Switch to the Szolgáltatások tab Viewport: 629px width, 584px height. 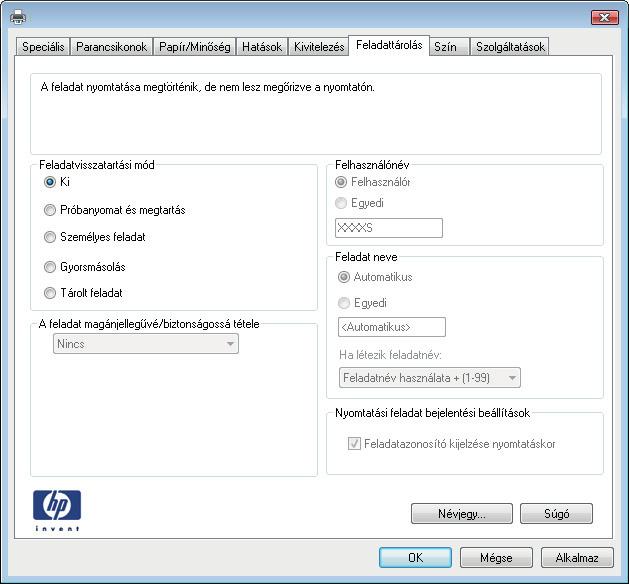510,47
